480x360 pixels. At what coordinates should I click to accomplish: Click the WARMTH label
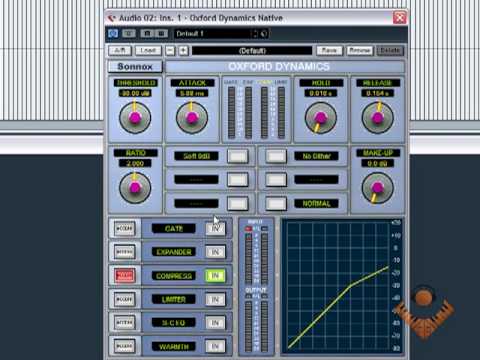pos(174,347)
